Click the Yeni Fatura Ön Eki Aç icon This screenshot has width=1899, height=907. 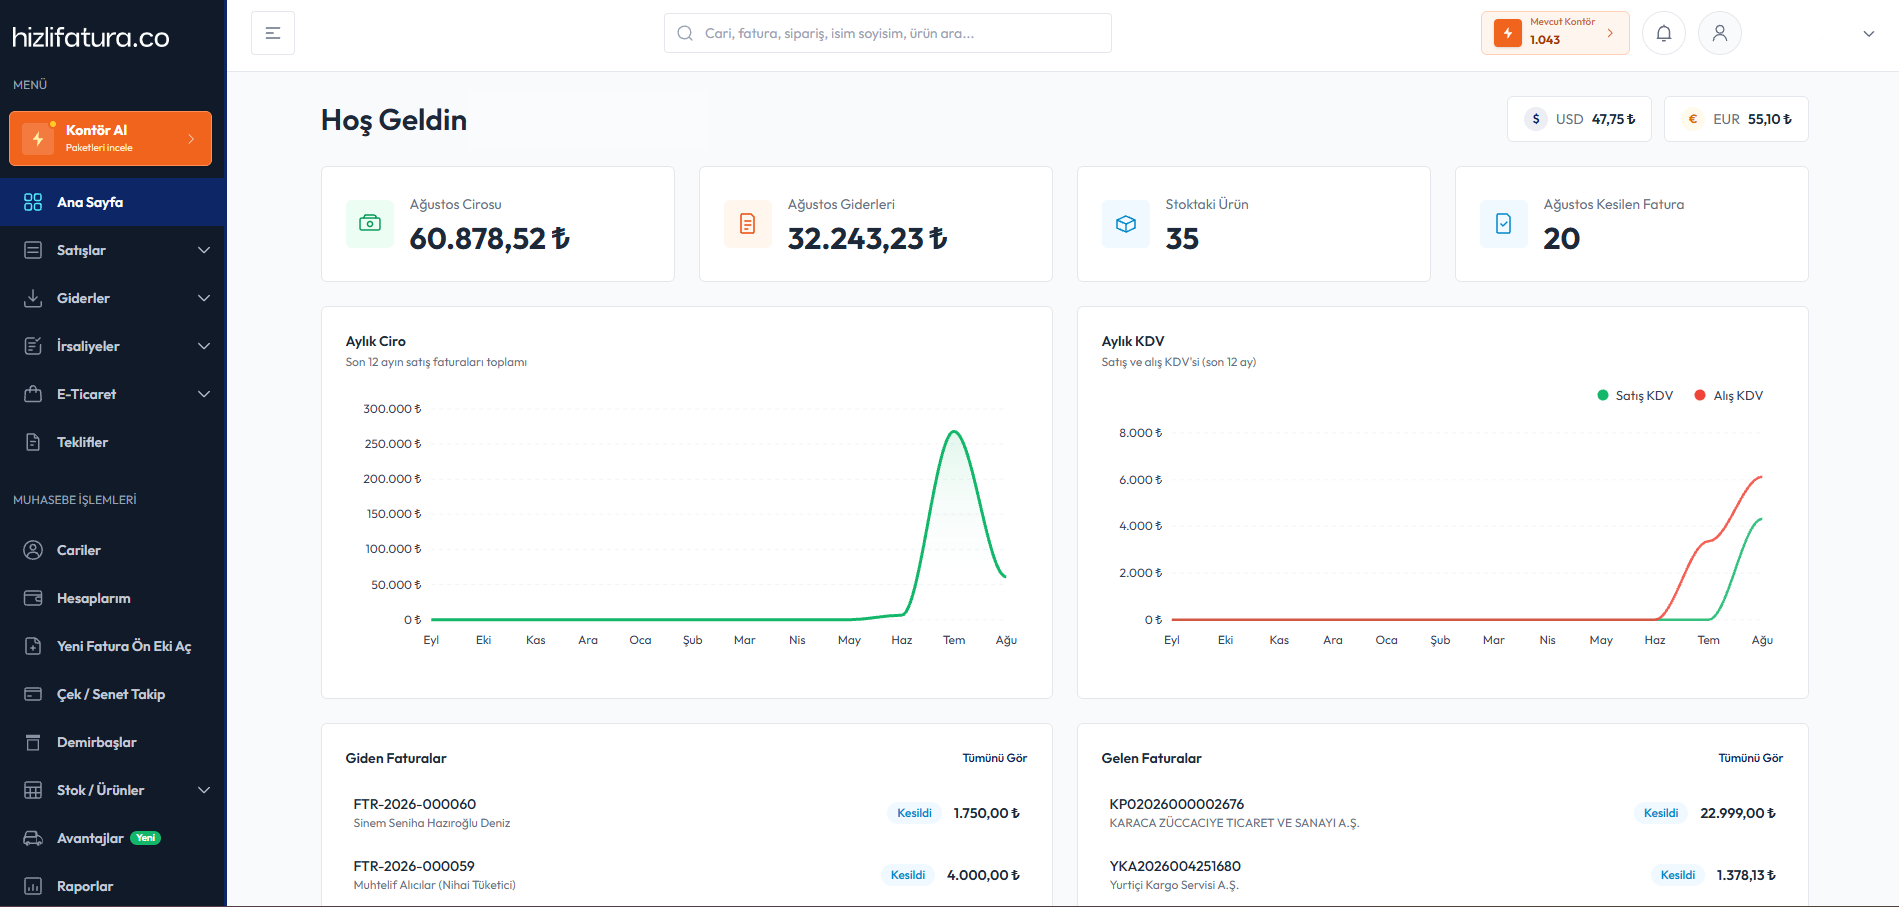tap(33, 646)
